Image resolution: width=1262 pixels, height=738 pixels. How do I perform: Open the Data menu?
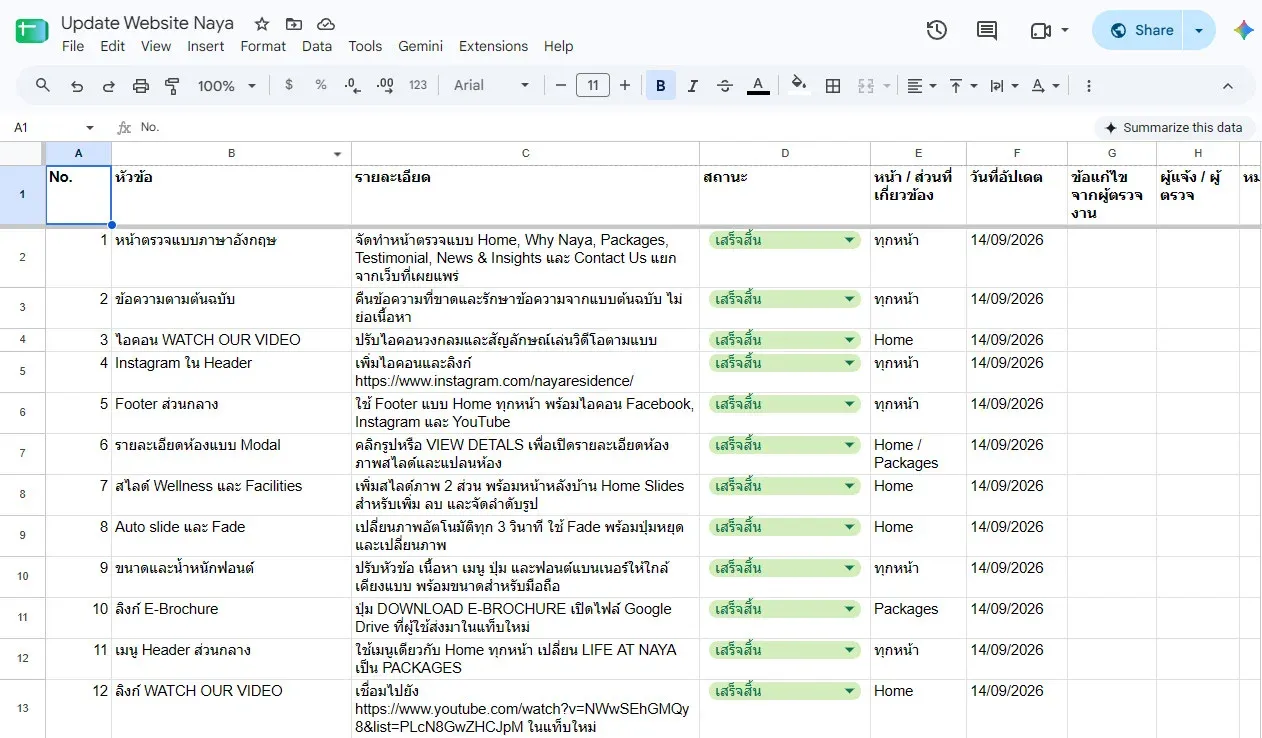[x=317, y=46]
